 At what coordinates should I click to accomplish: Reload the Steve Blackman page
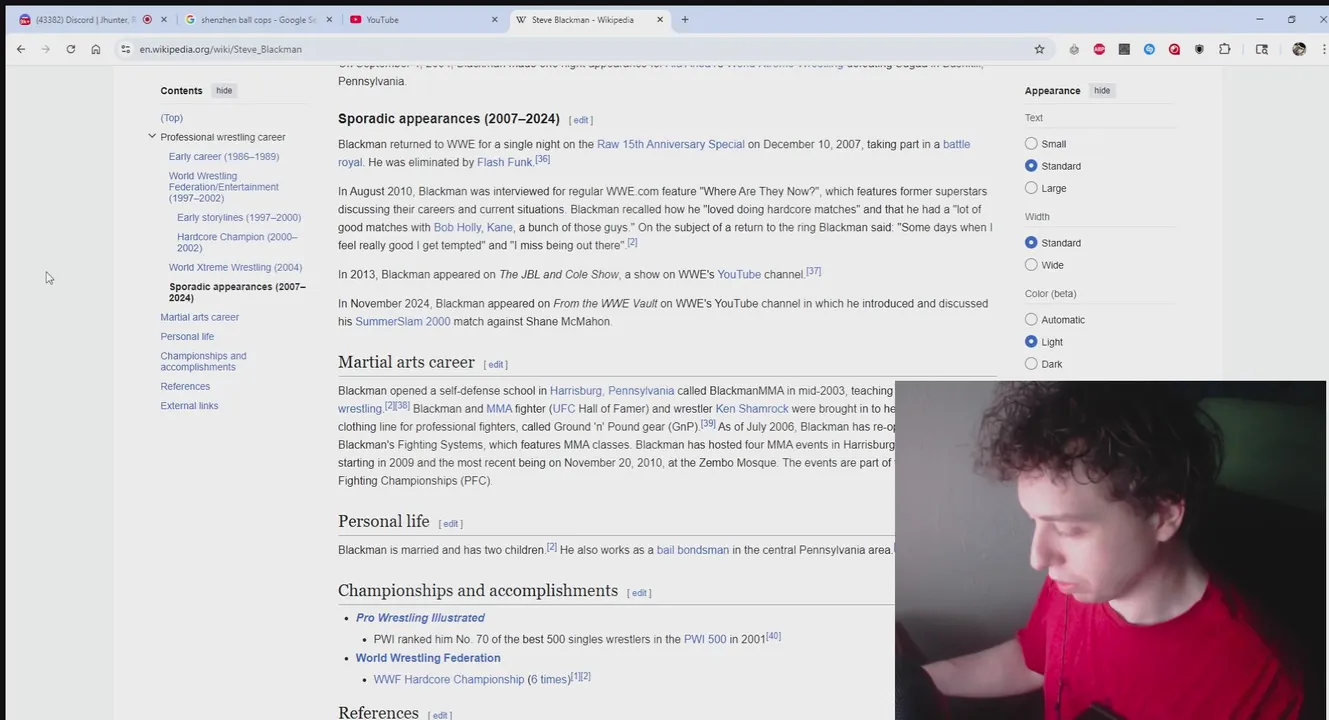pyautogui.click(x=71, y=49)
